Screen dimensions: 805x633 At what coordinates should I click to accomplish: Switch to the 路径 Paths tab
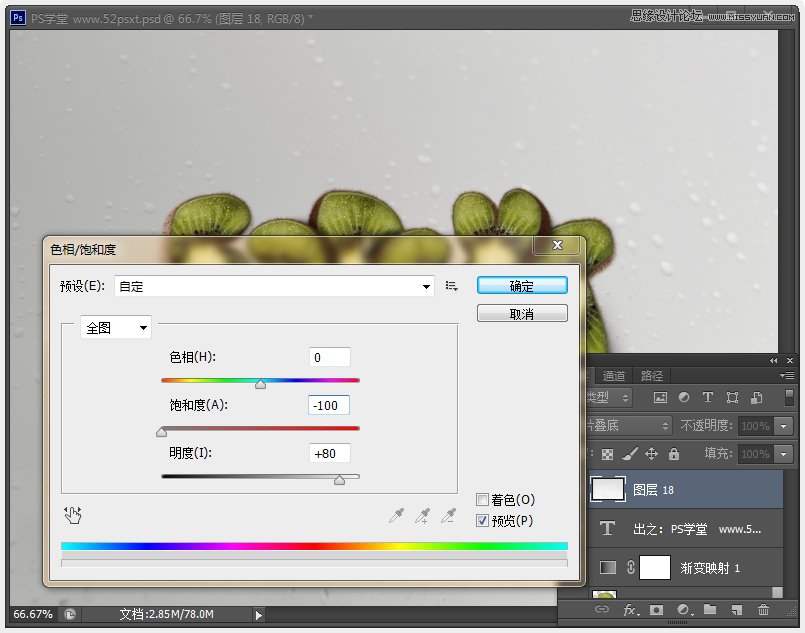click(x=651, y=375)
